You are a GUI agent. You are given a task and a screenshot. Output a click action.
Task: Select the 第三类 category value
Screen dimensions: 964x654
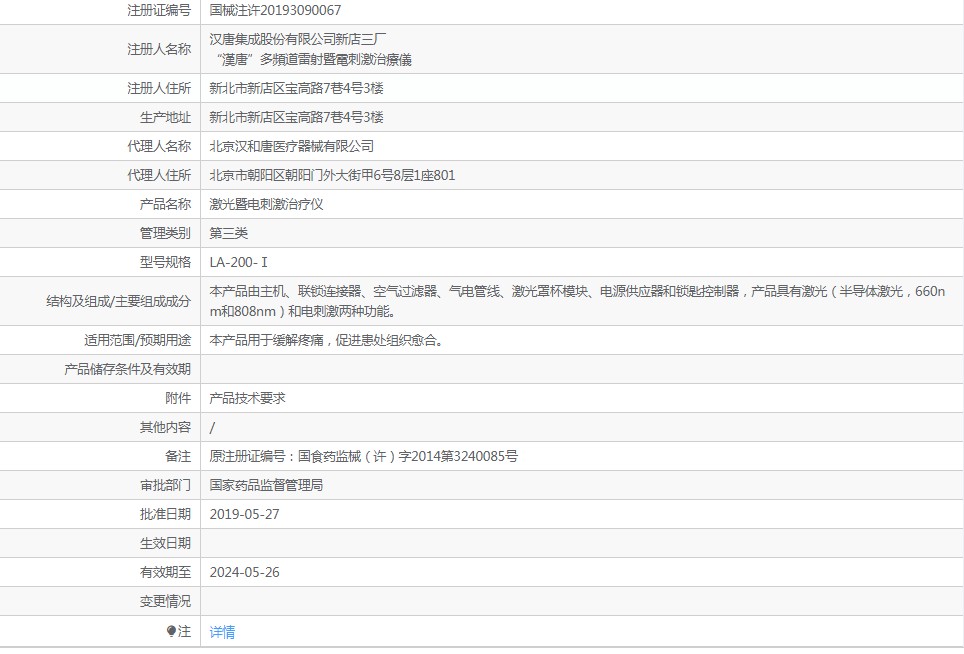coord(229,233)
